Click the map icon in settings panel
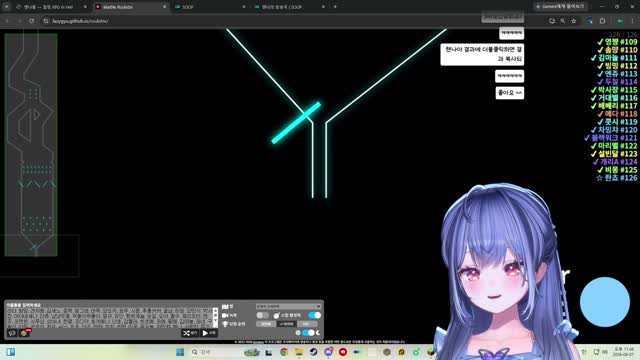 point(225,307)
